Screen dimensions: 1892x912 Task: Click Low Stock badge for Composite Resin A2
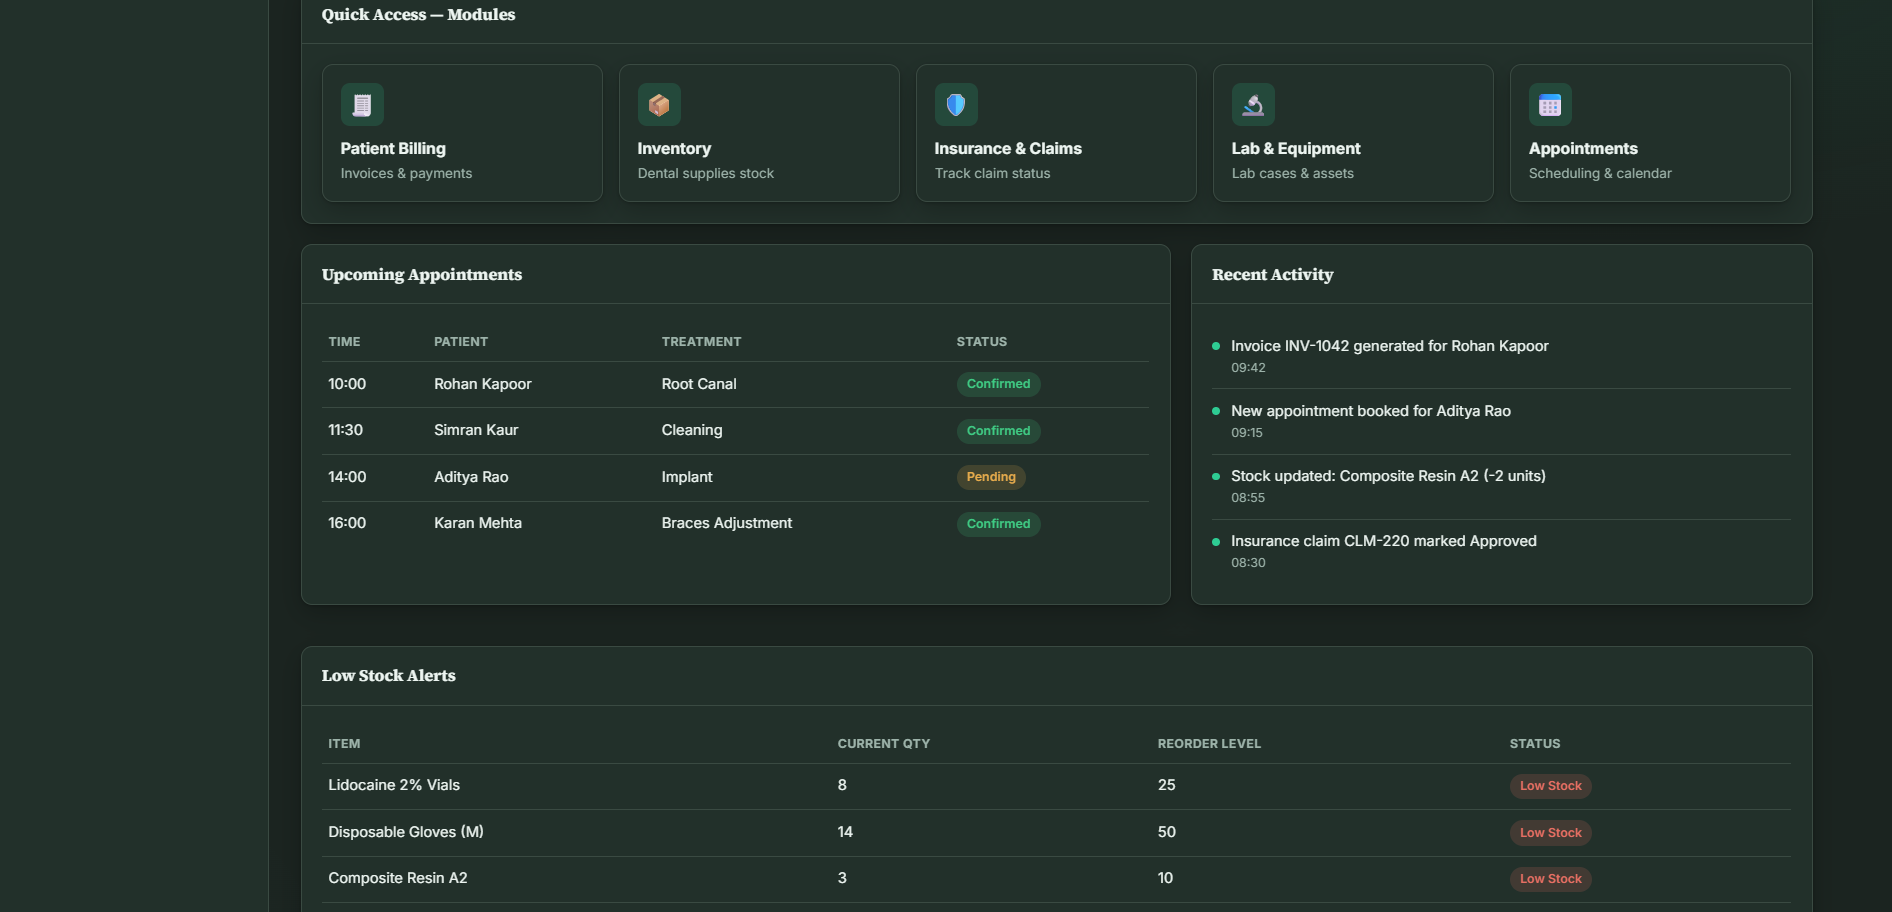point(1550,879)
